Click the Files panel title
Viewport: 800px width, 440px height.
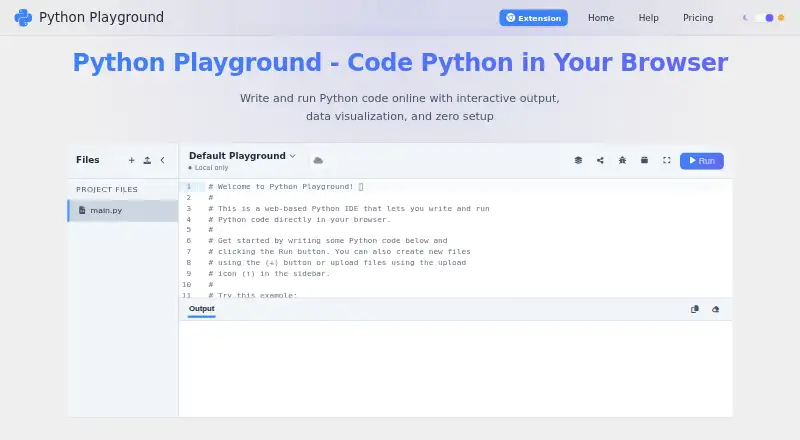pos(88,160)
